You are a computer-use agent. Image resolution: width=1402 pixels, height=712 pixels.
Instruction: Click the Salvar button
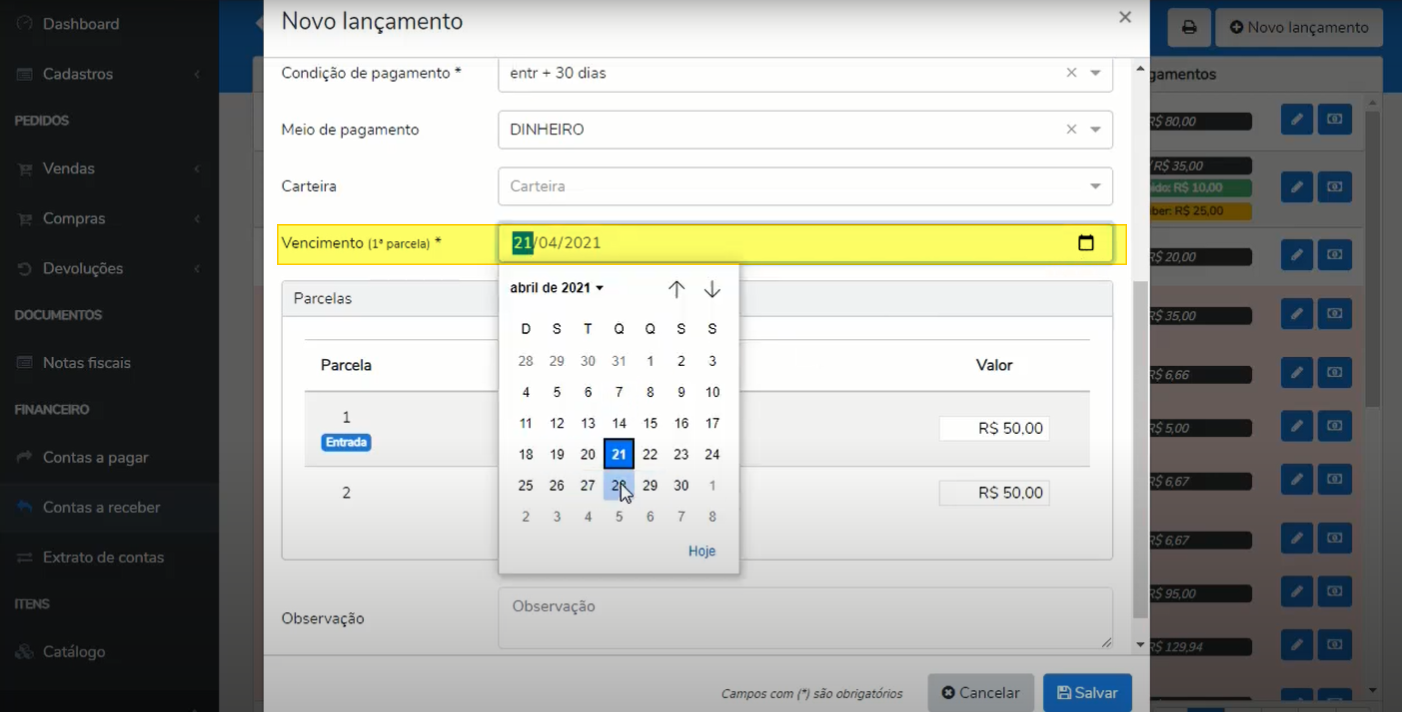[x=1088, y=693]
